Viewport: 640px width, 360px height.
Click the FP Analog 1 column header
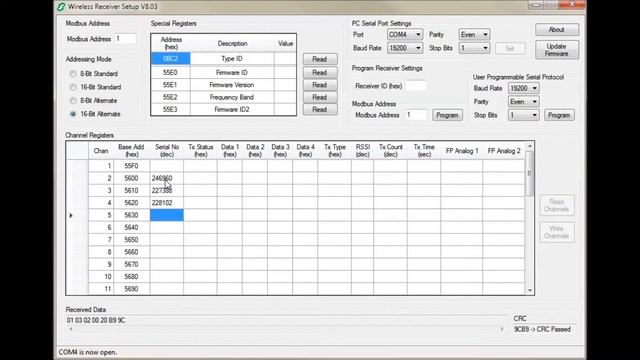coord(462,151)
